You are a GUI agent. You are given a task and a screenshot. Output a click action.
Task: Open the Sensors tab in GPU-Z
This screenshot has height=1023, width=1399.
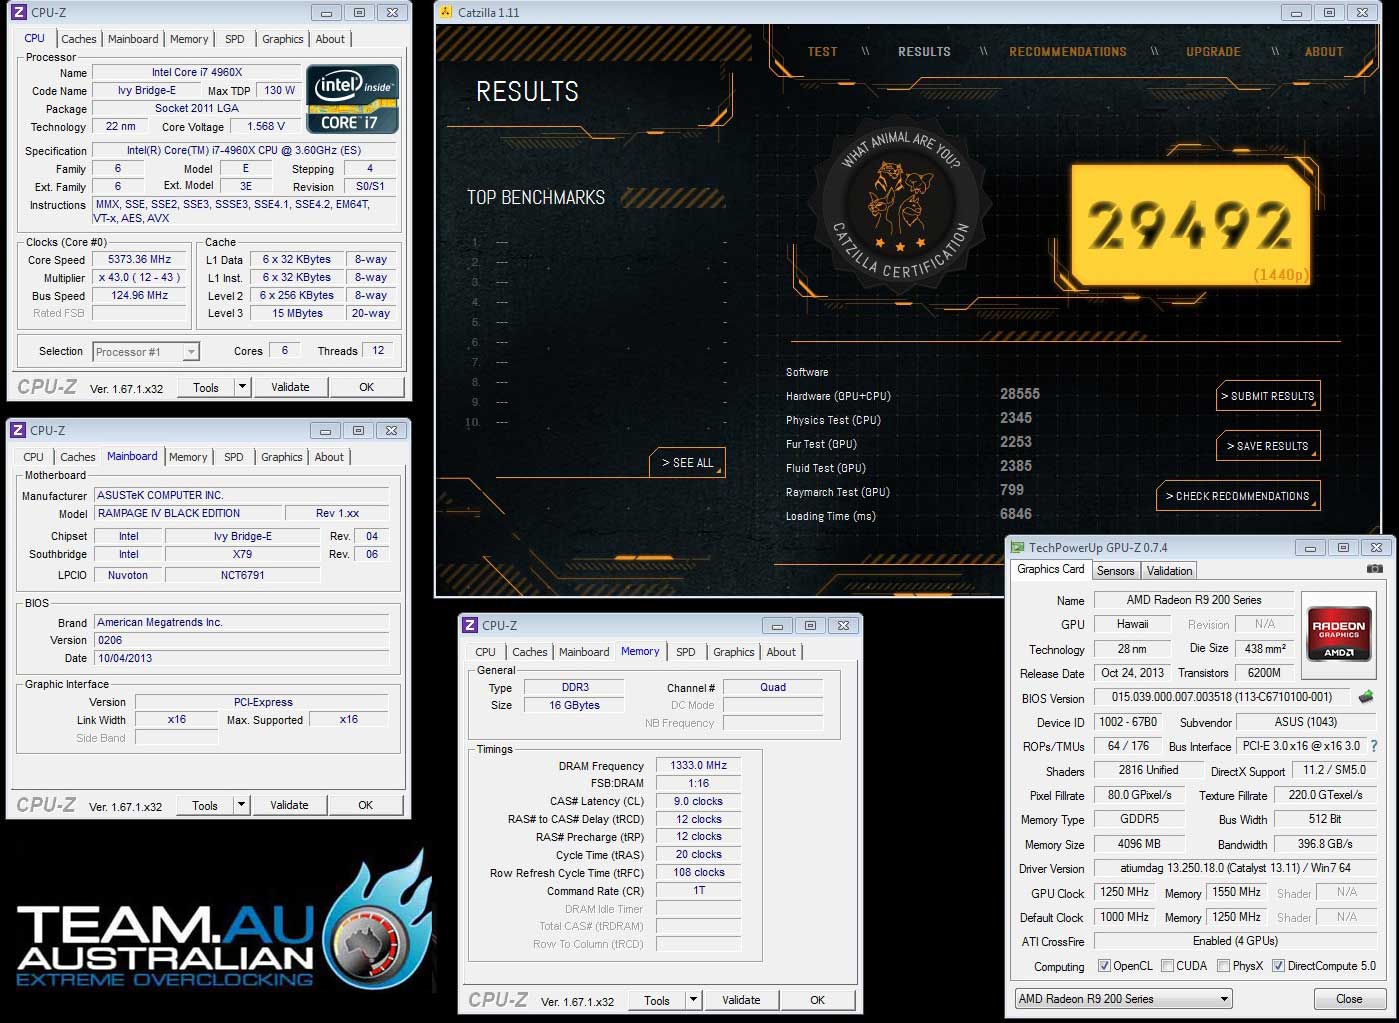[1116, 571]
